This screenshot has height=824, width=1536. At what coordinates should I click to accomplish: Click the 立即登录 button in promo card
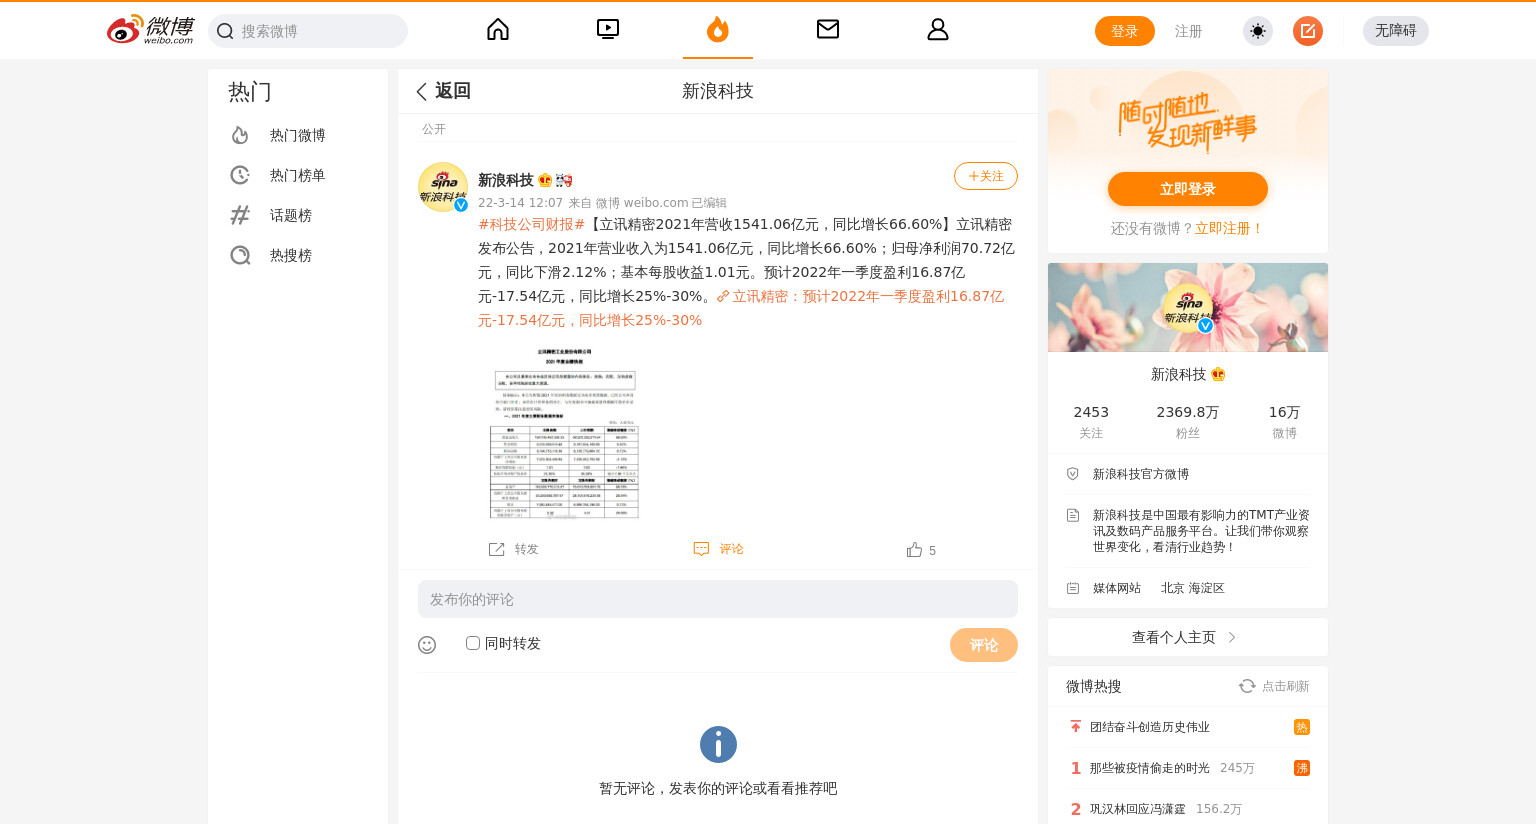coord(1188,189)
